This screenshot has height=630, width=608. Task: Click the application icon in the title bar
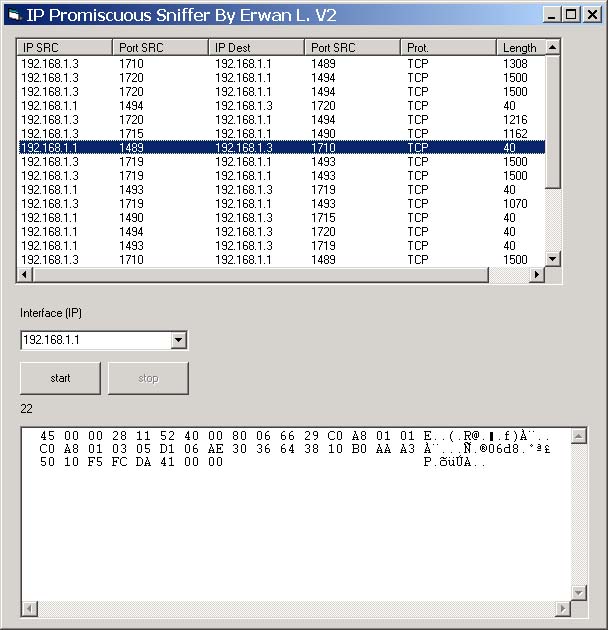point(13,14)
